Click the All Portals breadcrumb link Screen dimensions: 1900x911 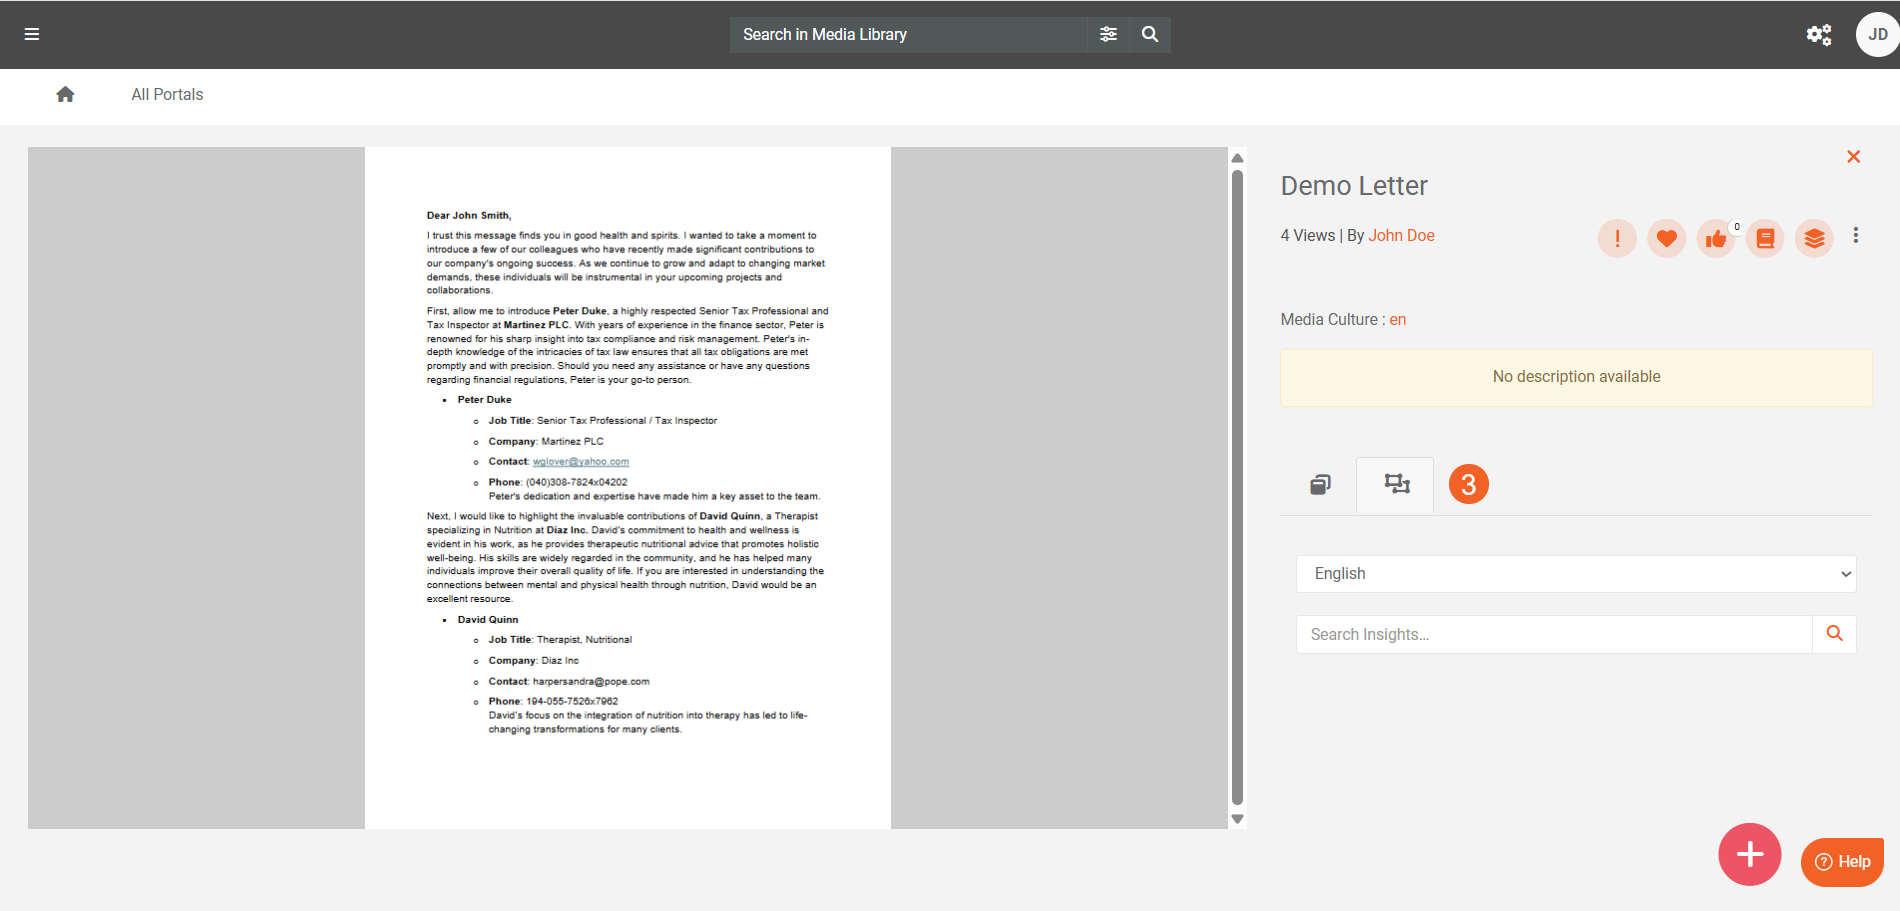(167, 94)
